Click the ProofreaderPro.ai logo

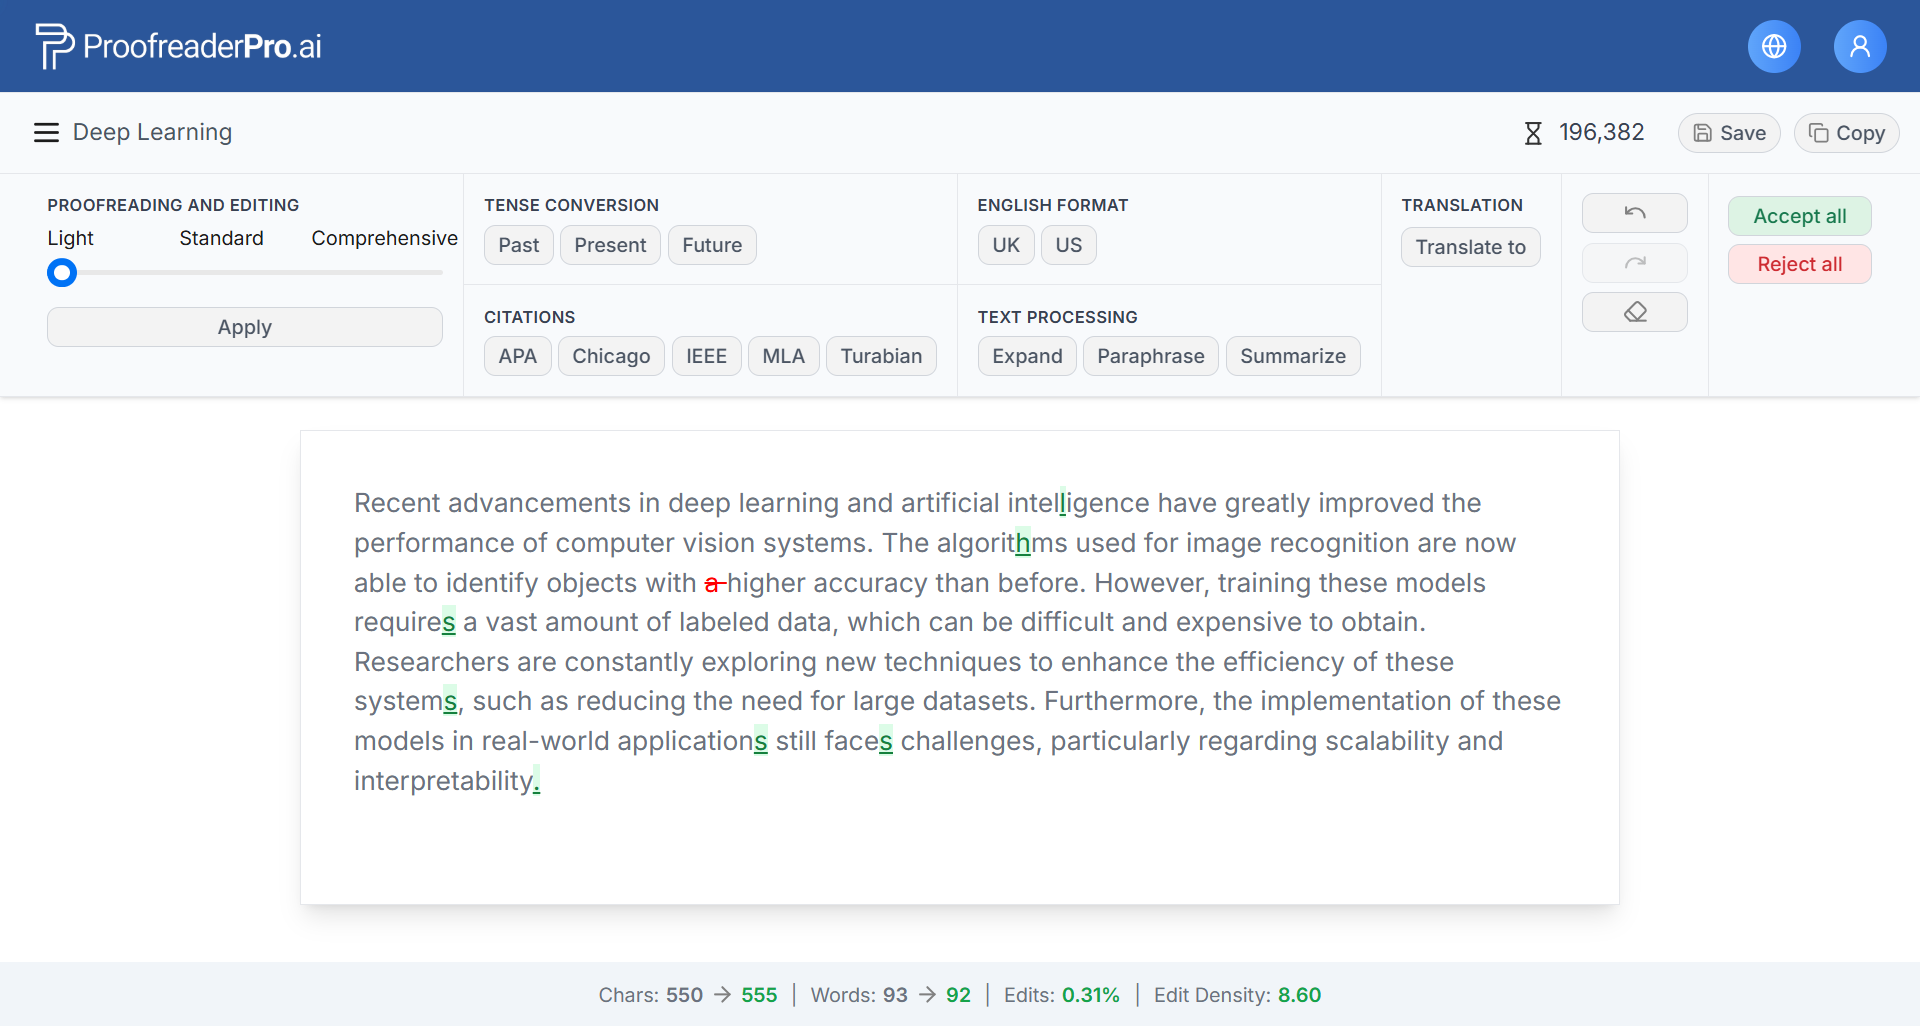[x=178, y=46]
